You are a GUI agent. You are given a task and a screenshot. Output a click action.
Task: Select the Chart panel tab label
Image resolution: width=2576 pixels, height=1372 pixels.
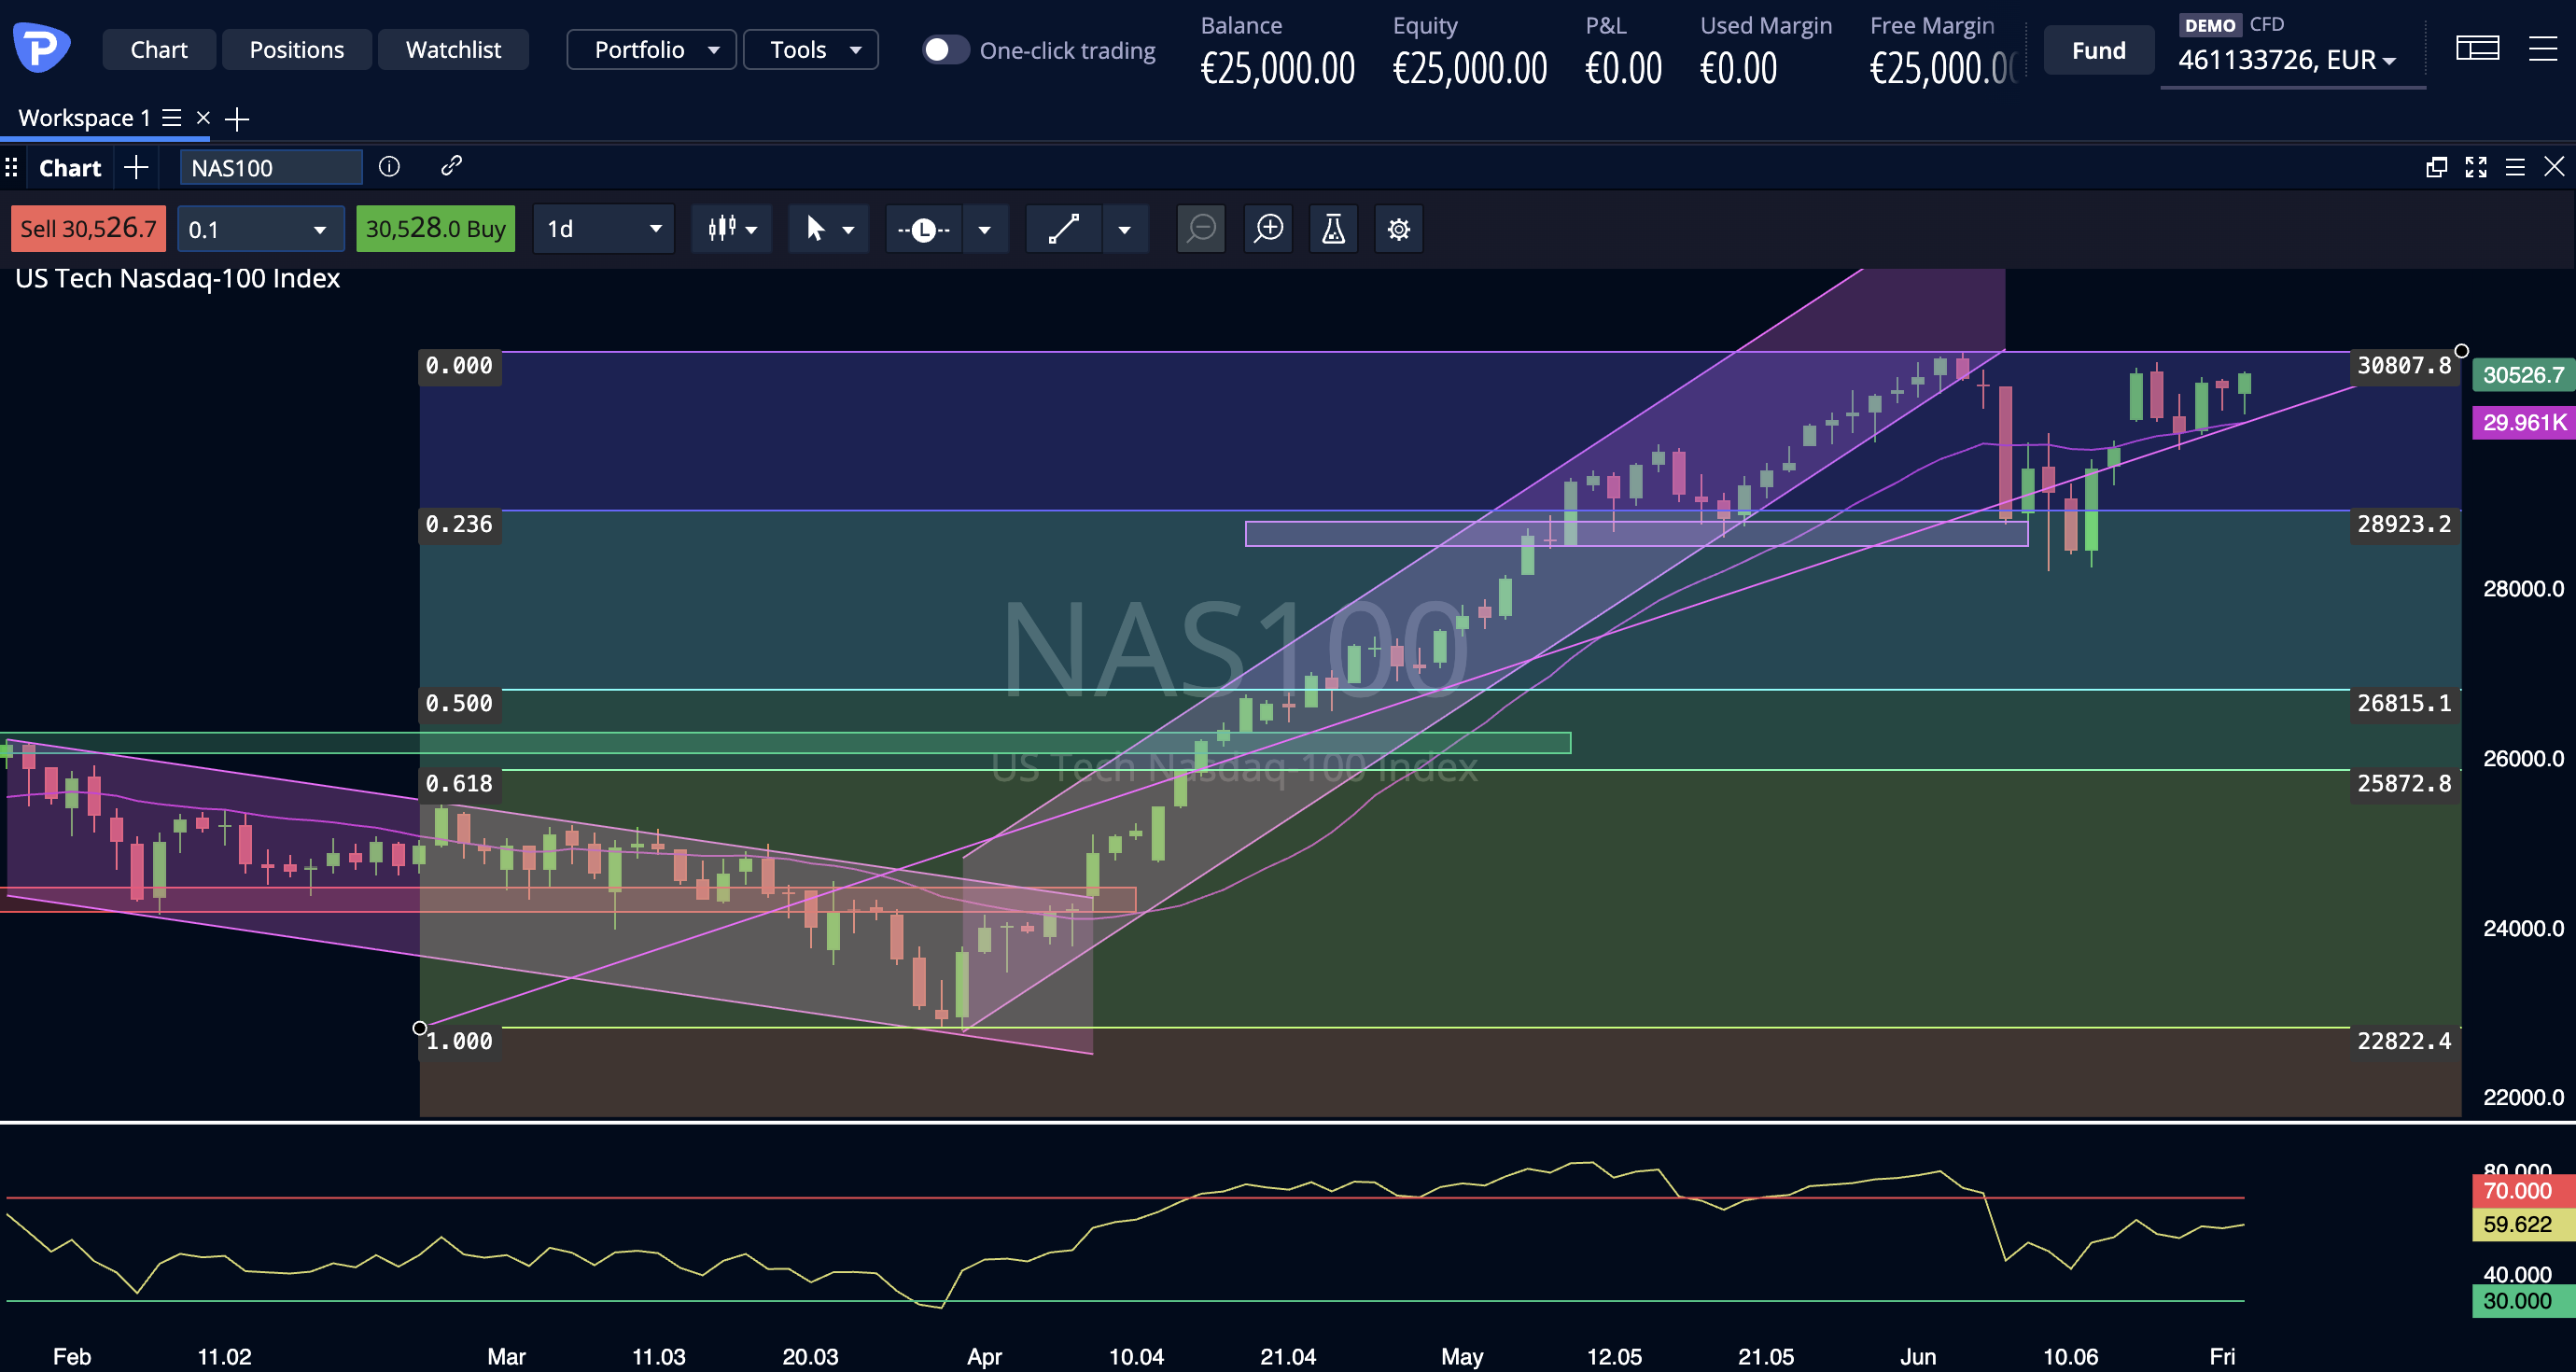point(70,168)
